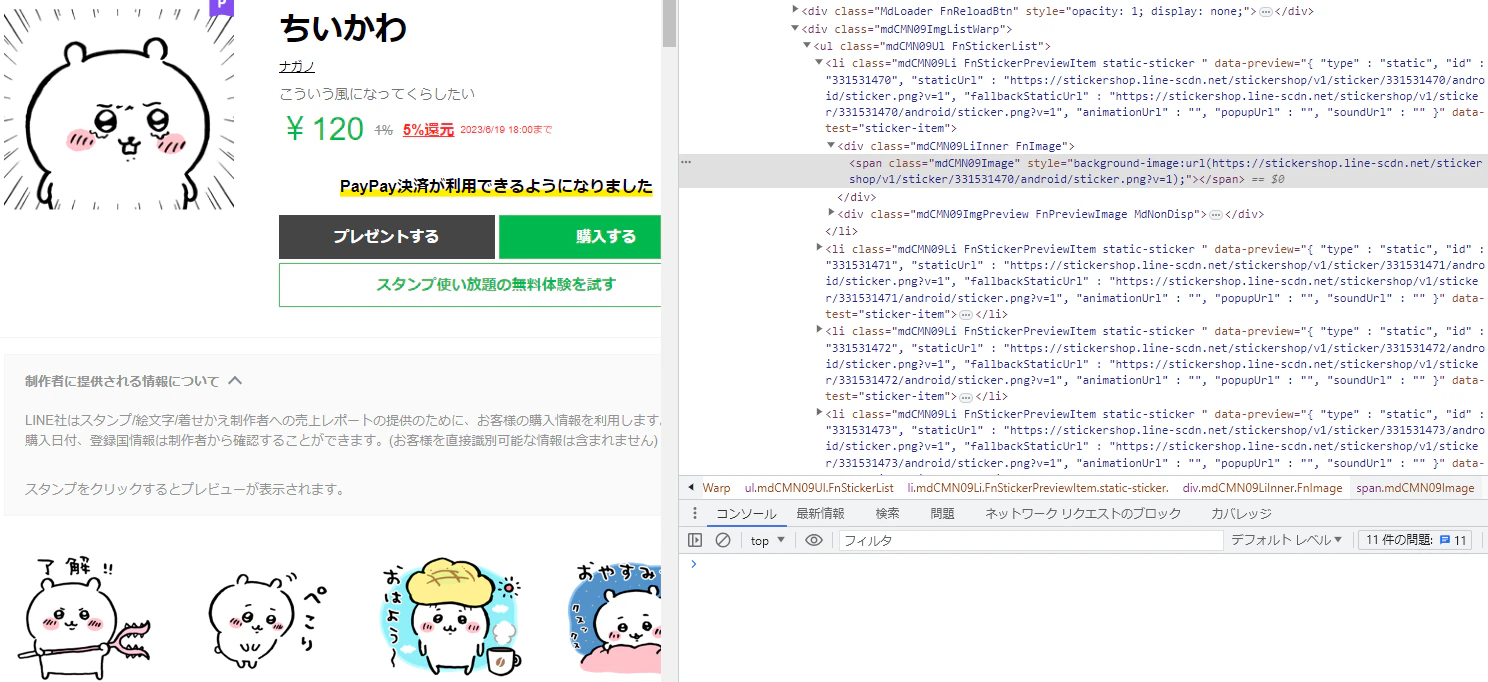Select the span.mdCMN09Image breadcrumb
The image size is (1488, 682).
(x=1415, y=488)
